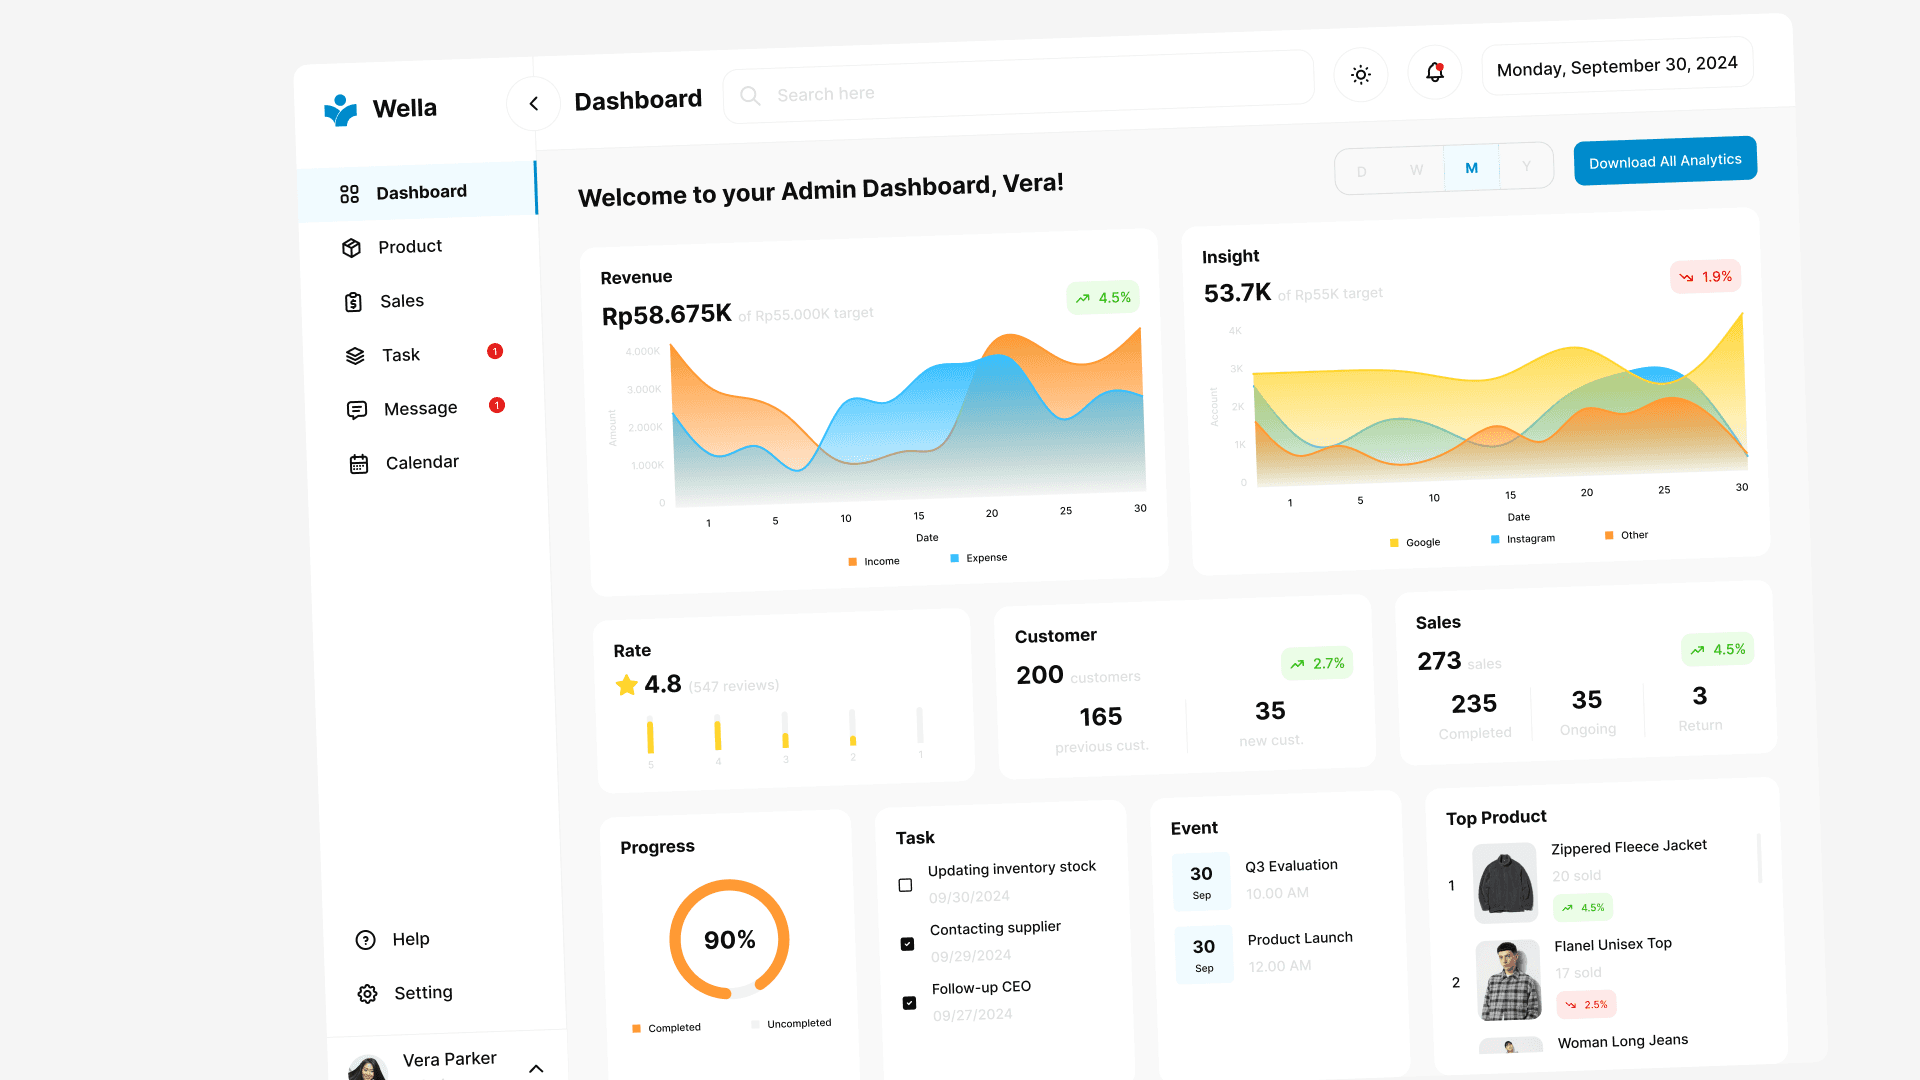
Task: Open the Dashboard section in sidebar
Action: click(420, 192)
